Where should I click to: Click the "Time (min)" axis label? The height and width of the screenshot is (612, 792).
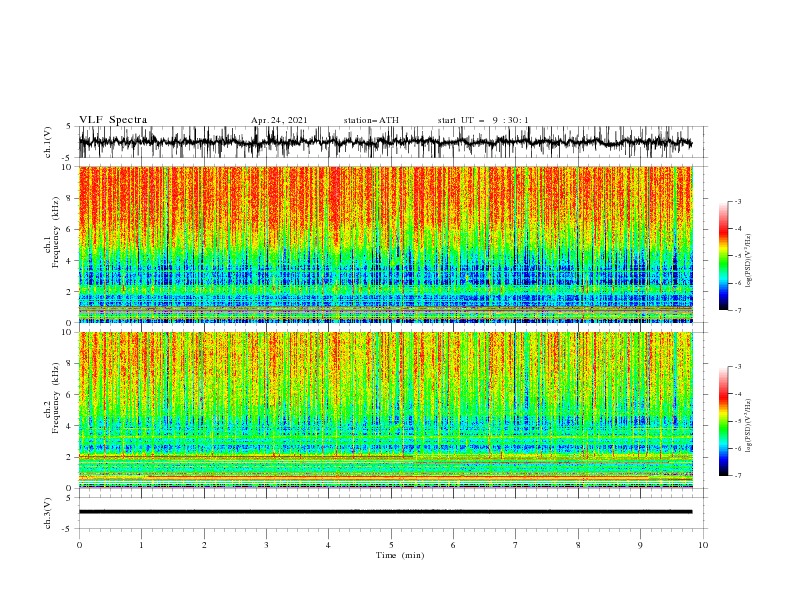(400, 555)
